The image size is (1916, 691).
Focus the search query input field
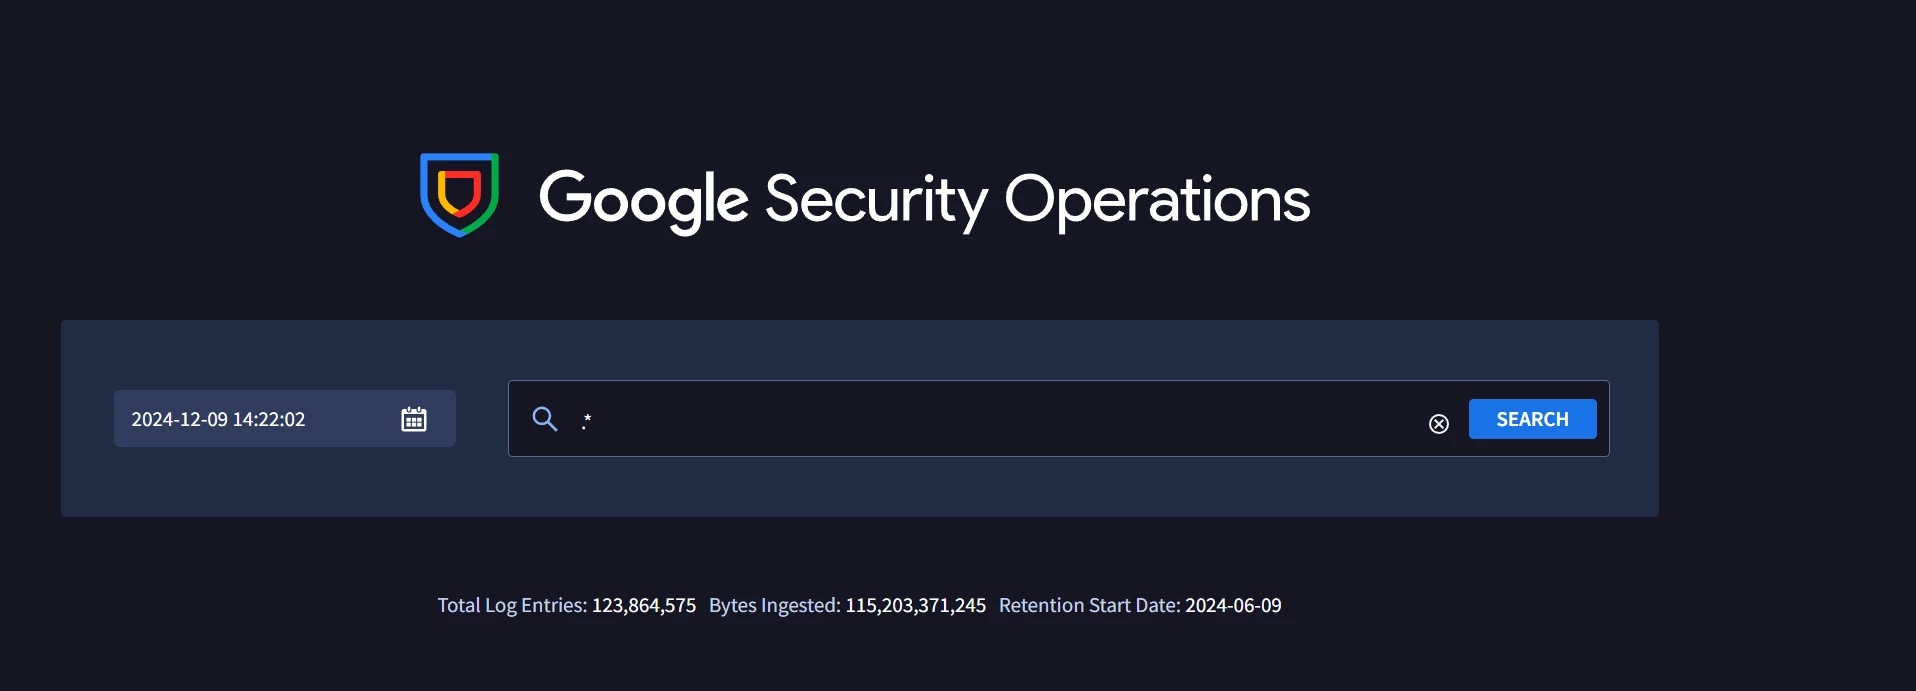coord(1000,419)
